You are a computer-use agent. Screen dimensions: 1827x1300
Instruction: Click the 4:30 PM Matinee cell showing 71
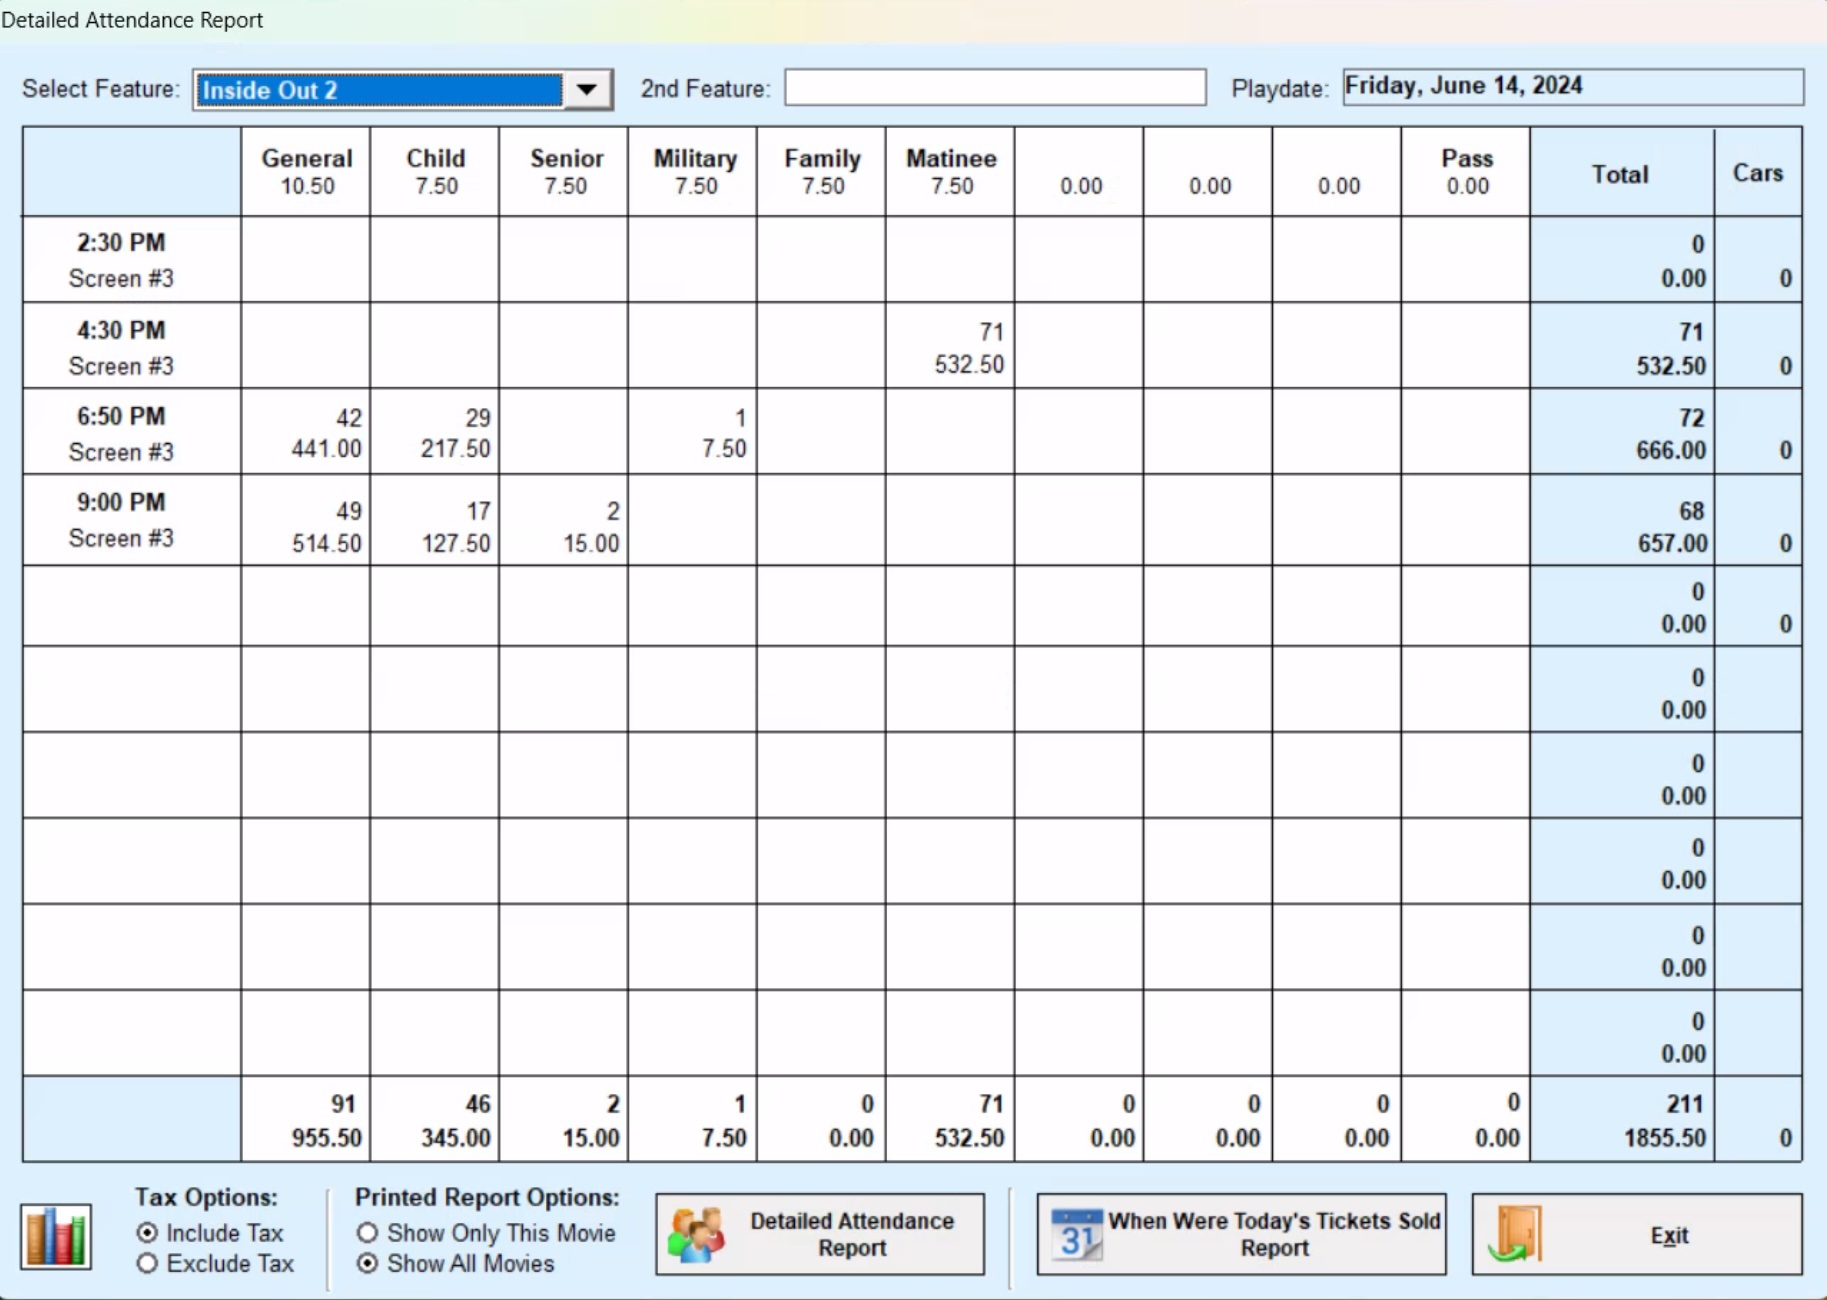[950, 347]
